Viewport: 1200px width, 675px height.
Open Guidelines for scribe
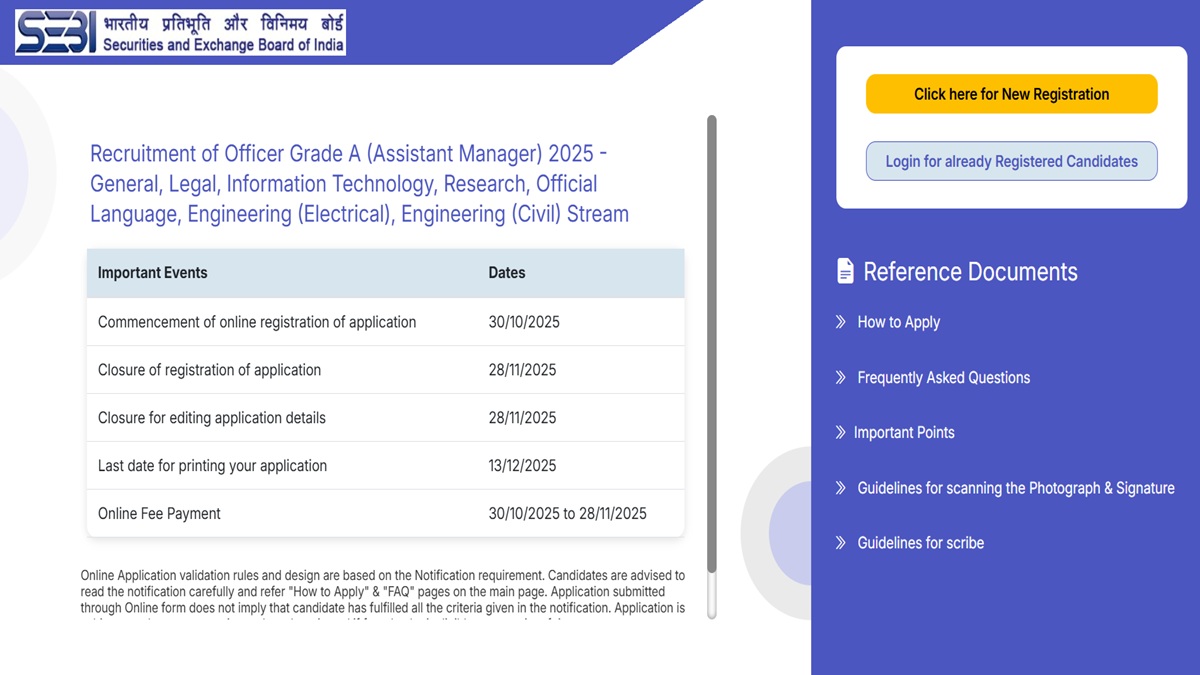[x=920, y=542]
